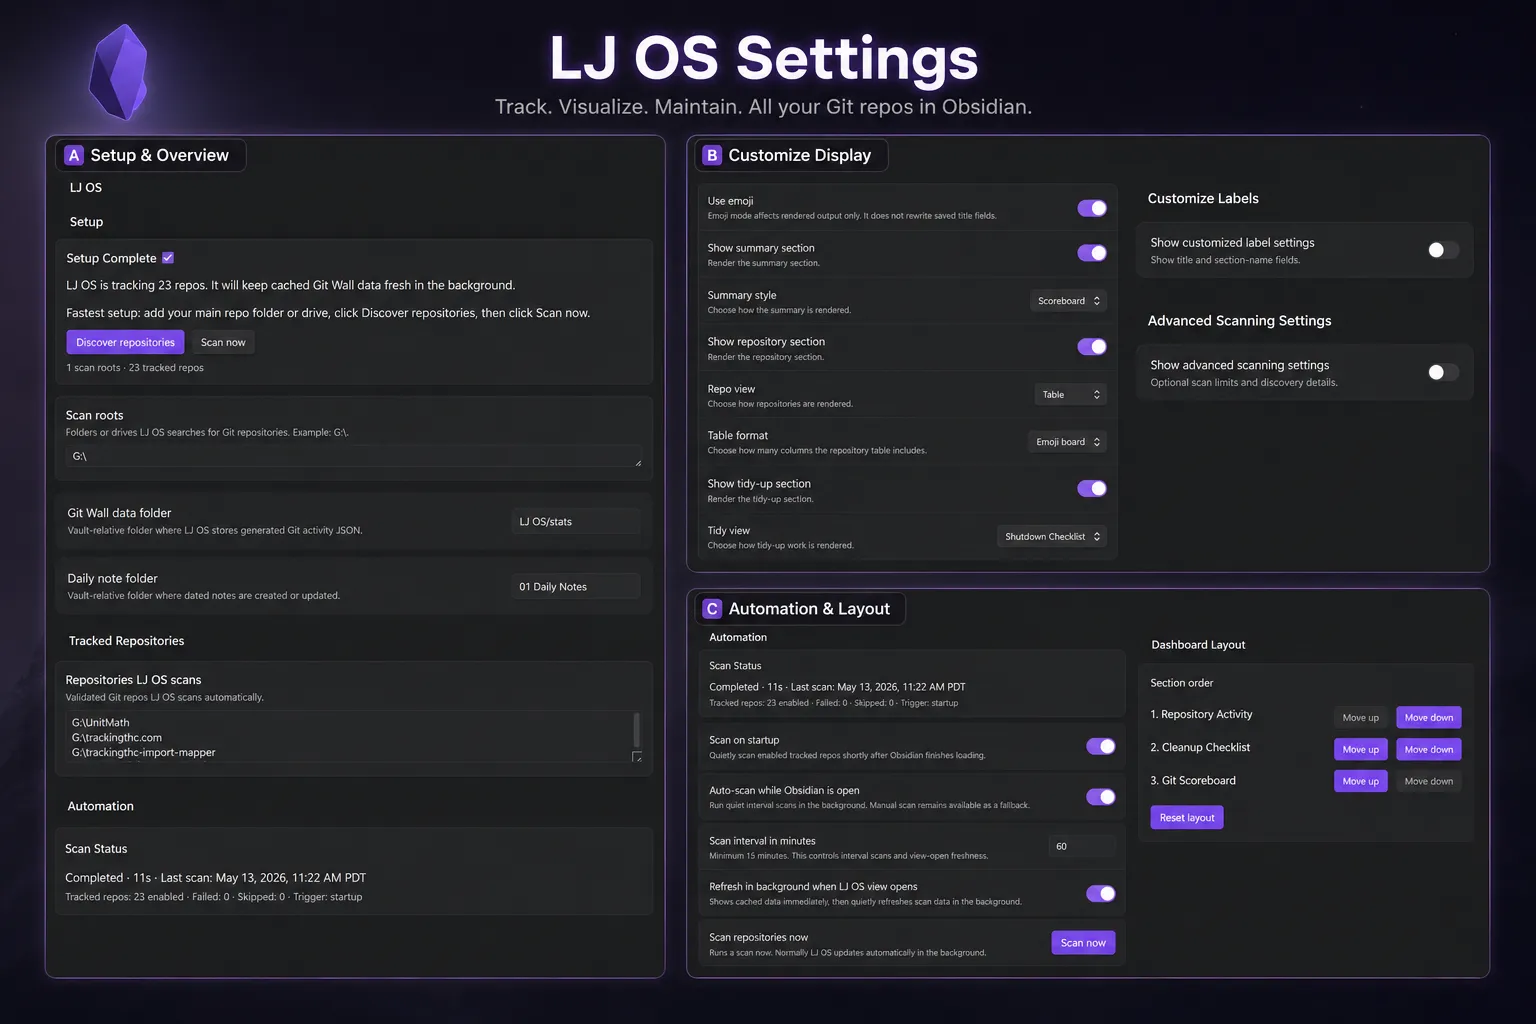Click the Section order label
The width and height of the screenshot is (1536, 1024).
click(x=1181, y=683)
